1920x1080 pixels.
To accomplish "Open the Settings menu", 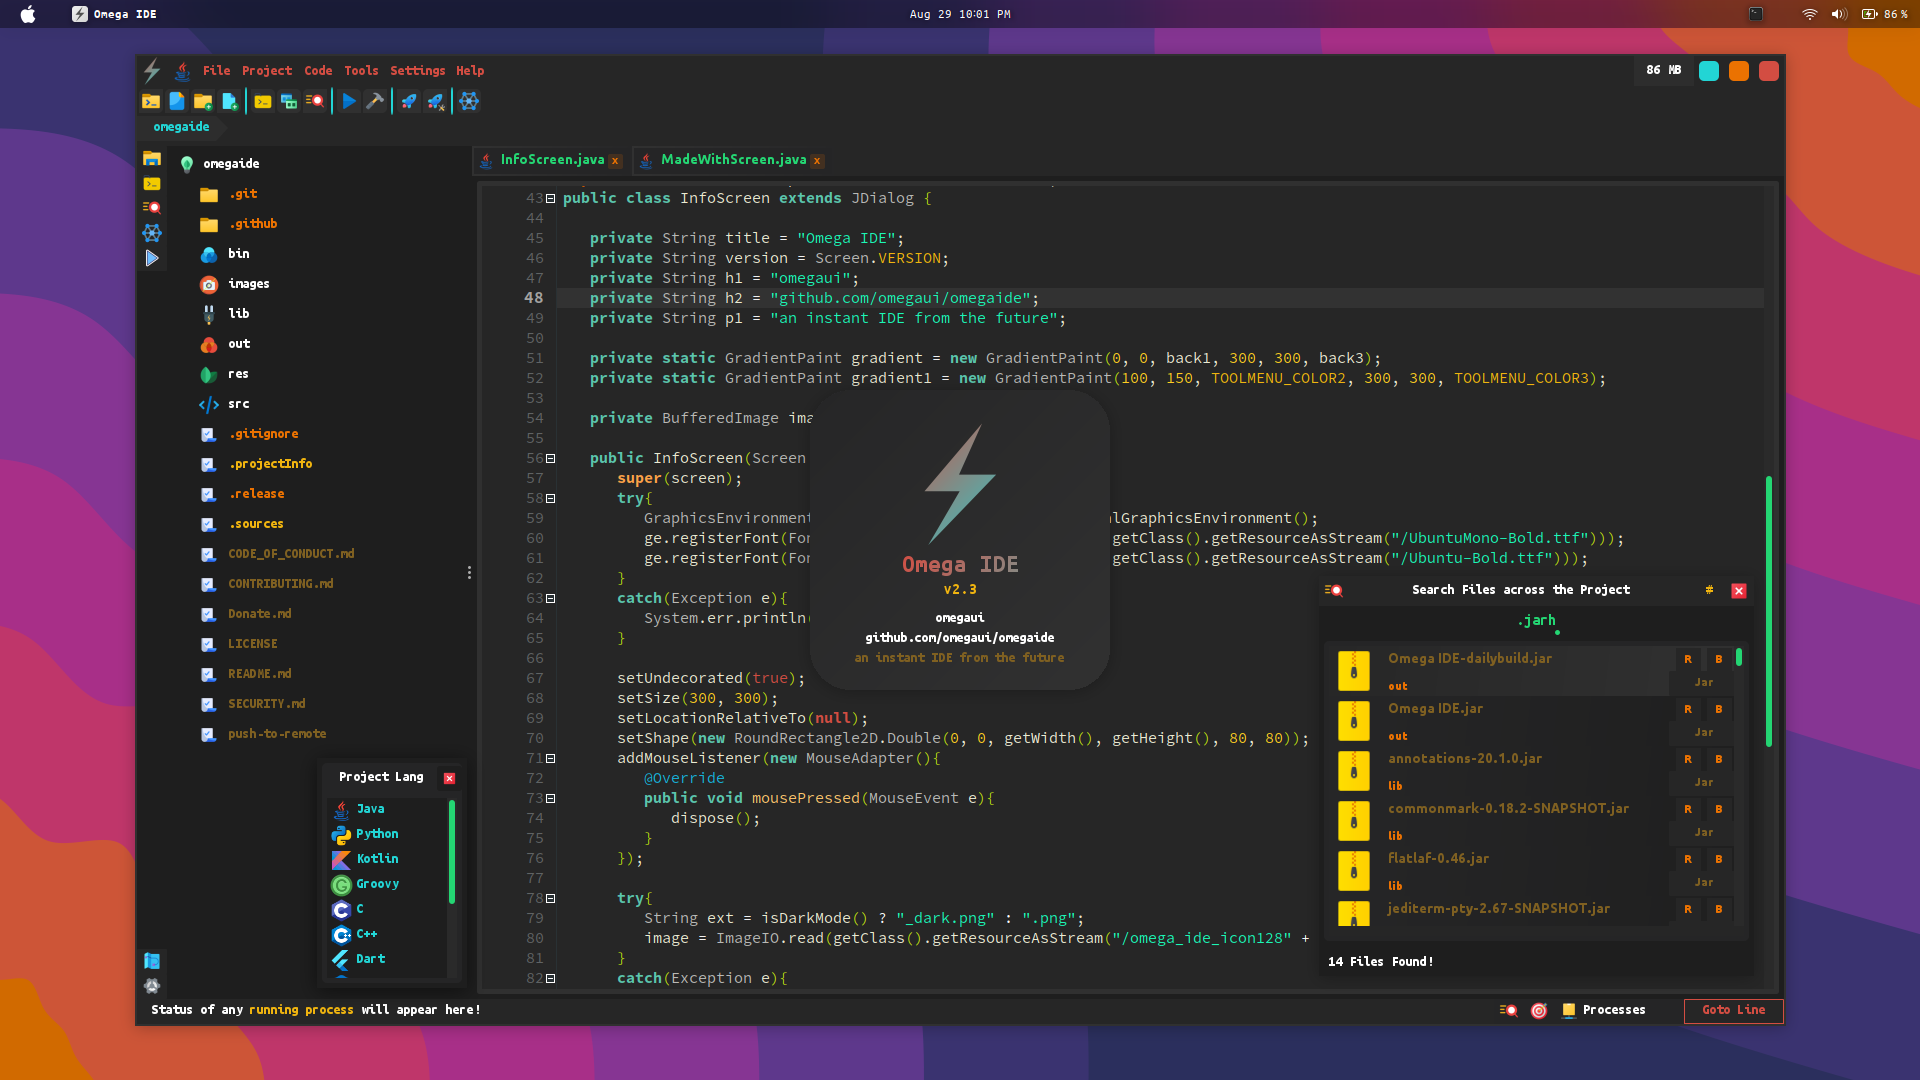I will (x=417, y=71).
